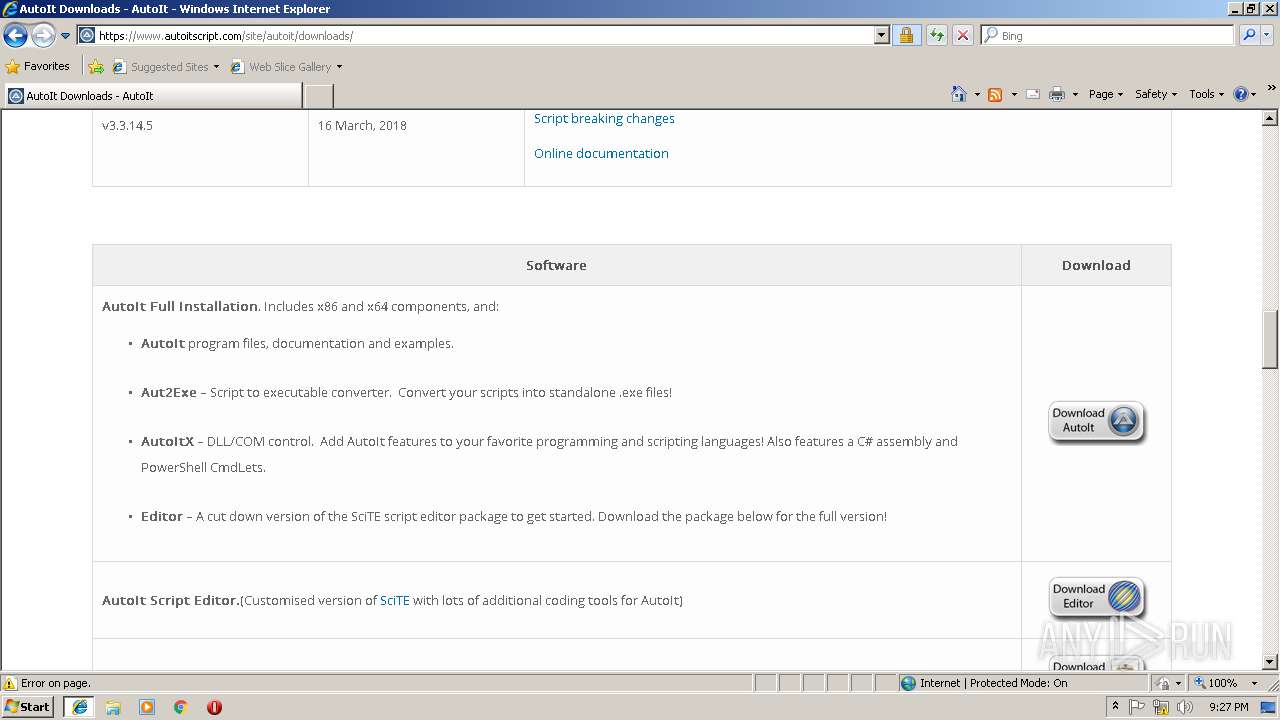
Task: Click the RSS feeds icon
Action: [995, 94]
